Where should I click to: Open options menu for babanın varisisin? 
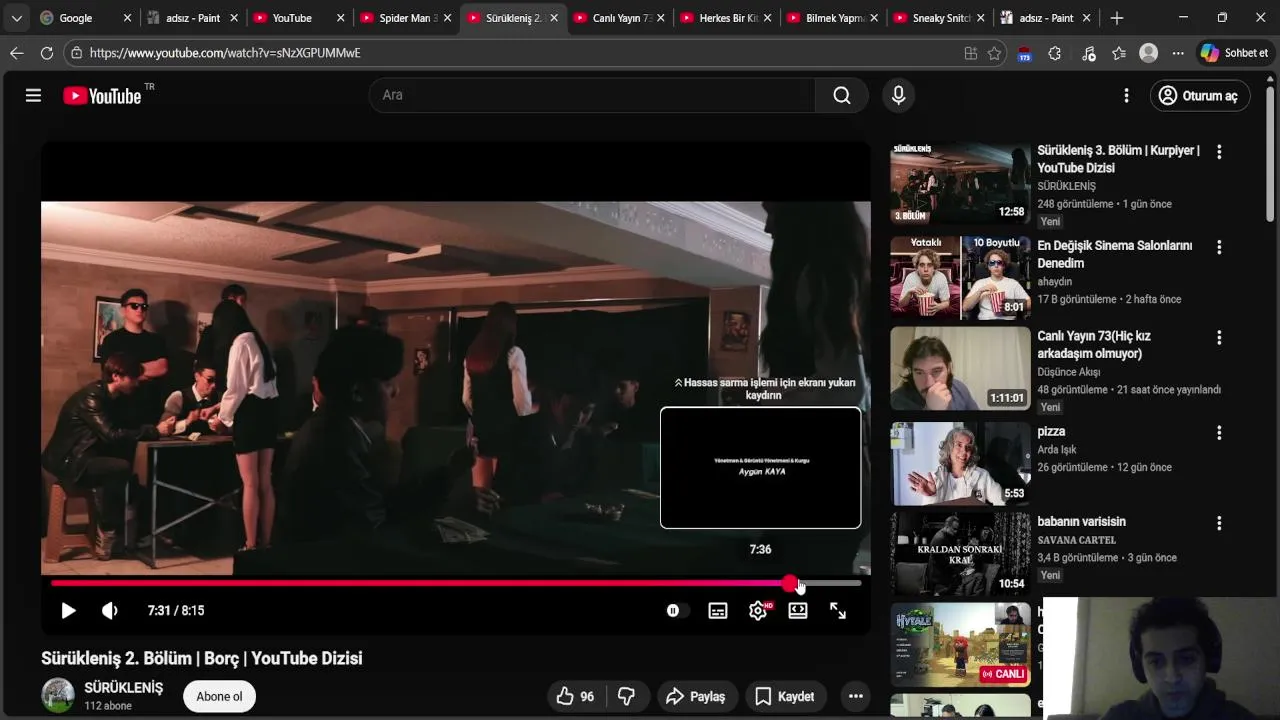1219,523
